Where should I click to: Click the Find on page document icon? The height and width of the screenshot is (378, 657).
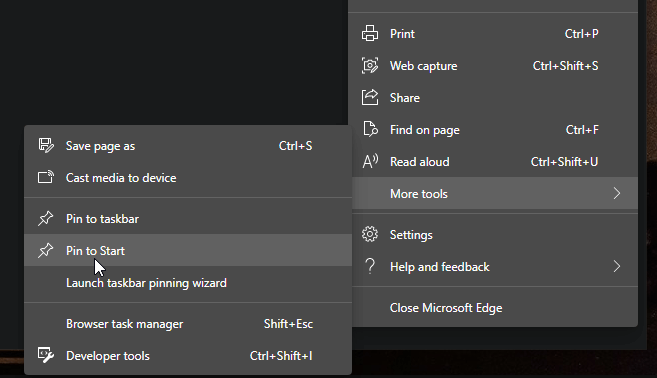click(370, 129)
